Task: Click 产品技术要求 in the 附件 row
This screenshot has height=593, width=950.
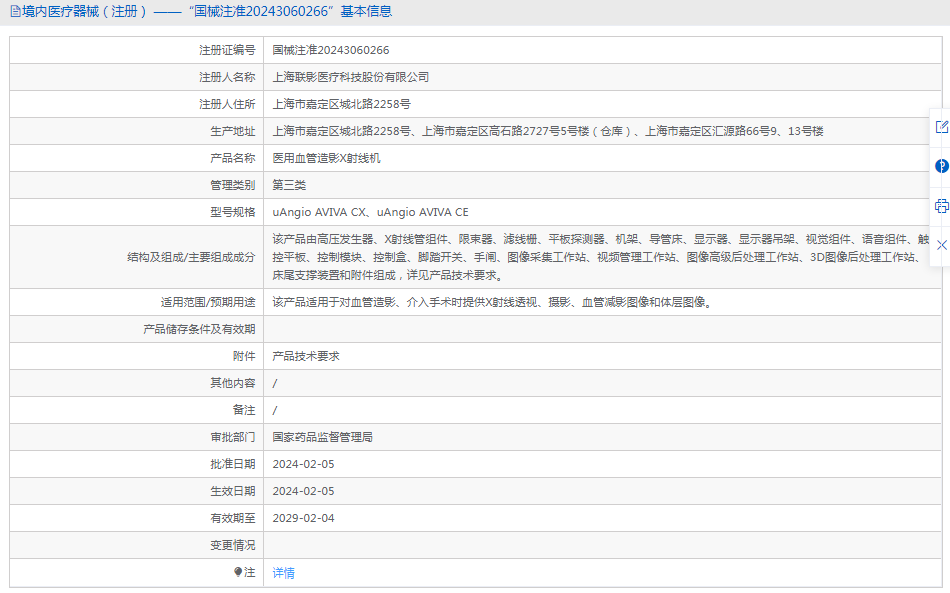Action: click(x=306, y=356)
